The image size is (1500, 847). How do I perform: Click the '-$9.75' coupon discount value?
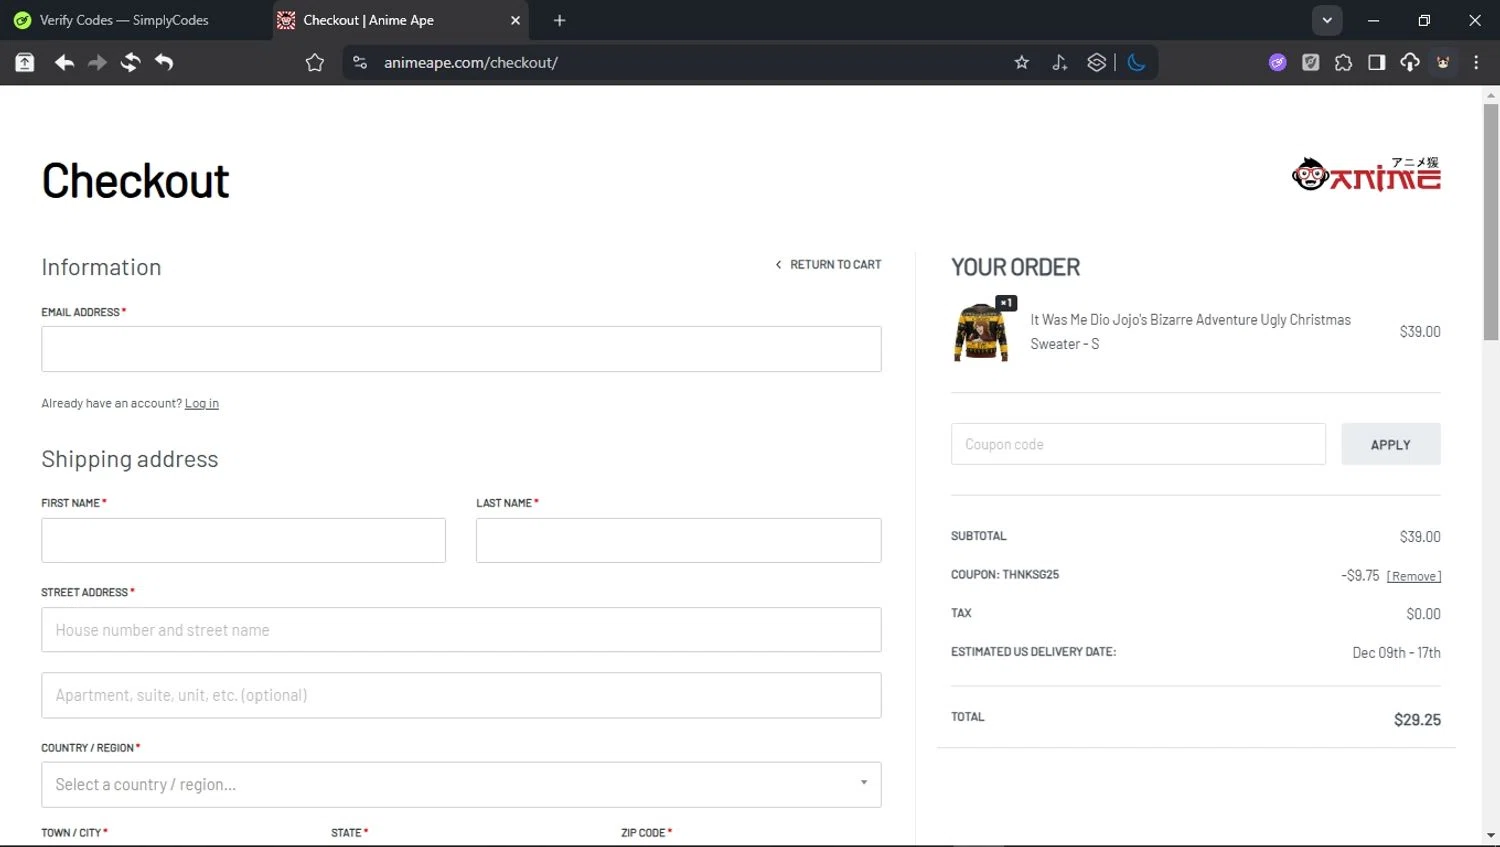[1360, 576]
